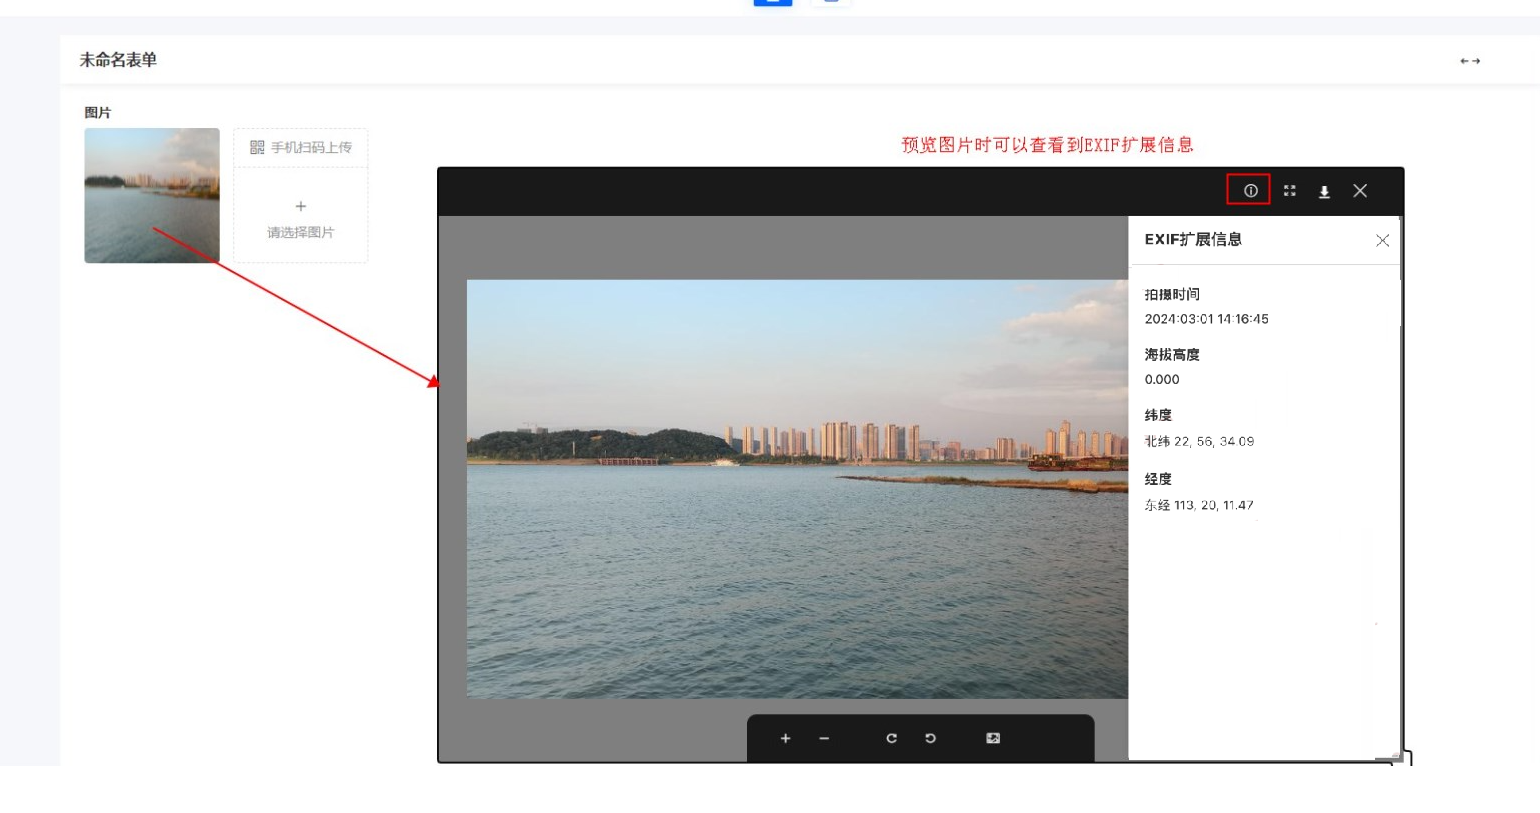Select the blue active view button at top
This screenshot has height=813, width=1540.
[x=772, y=3]
